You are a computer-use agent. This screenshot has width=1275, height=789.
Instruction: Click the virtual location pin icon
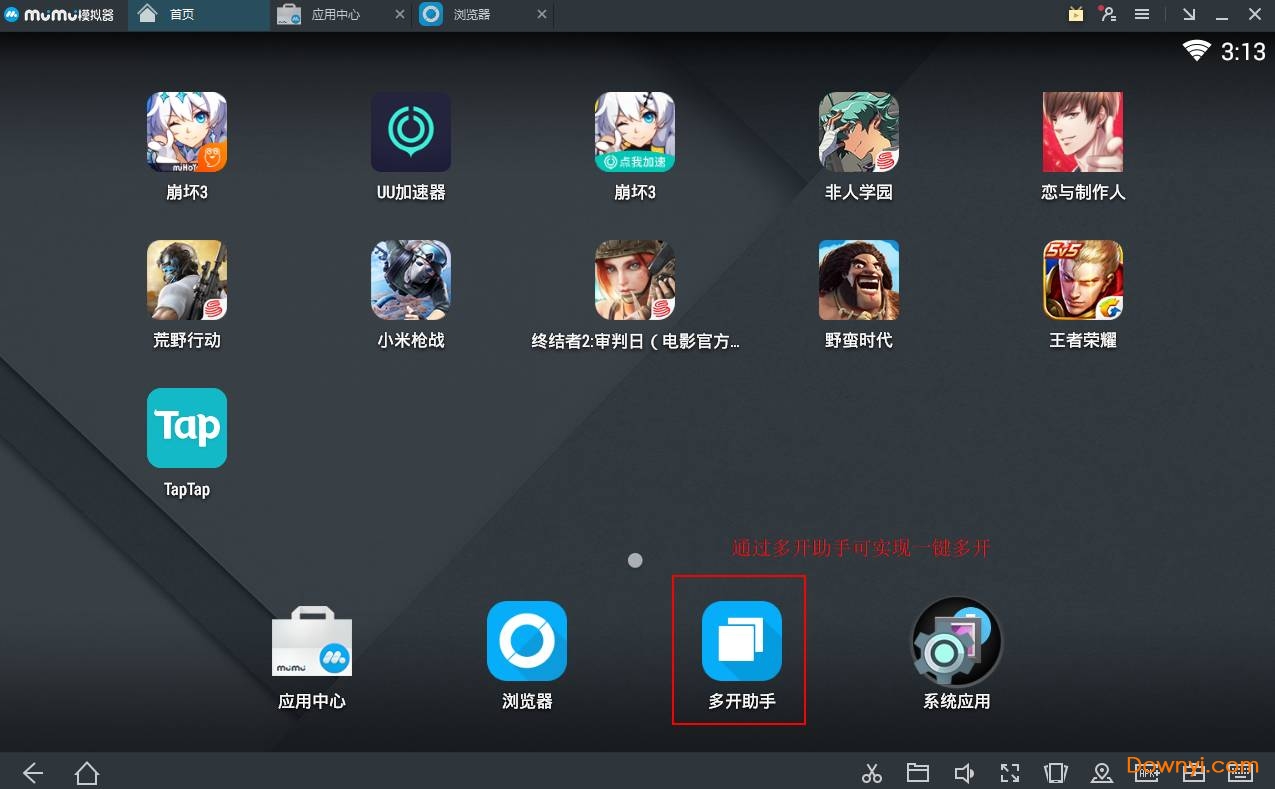[1102, 773]
